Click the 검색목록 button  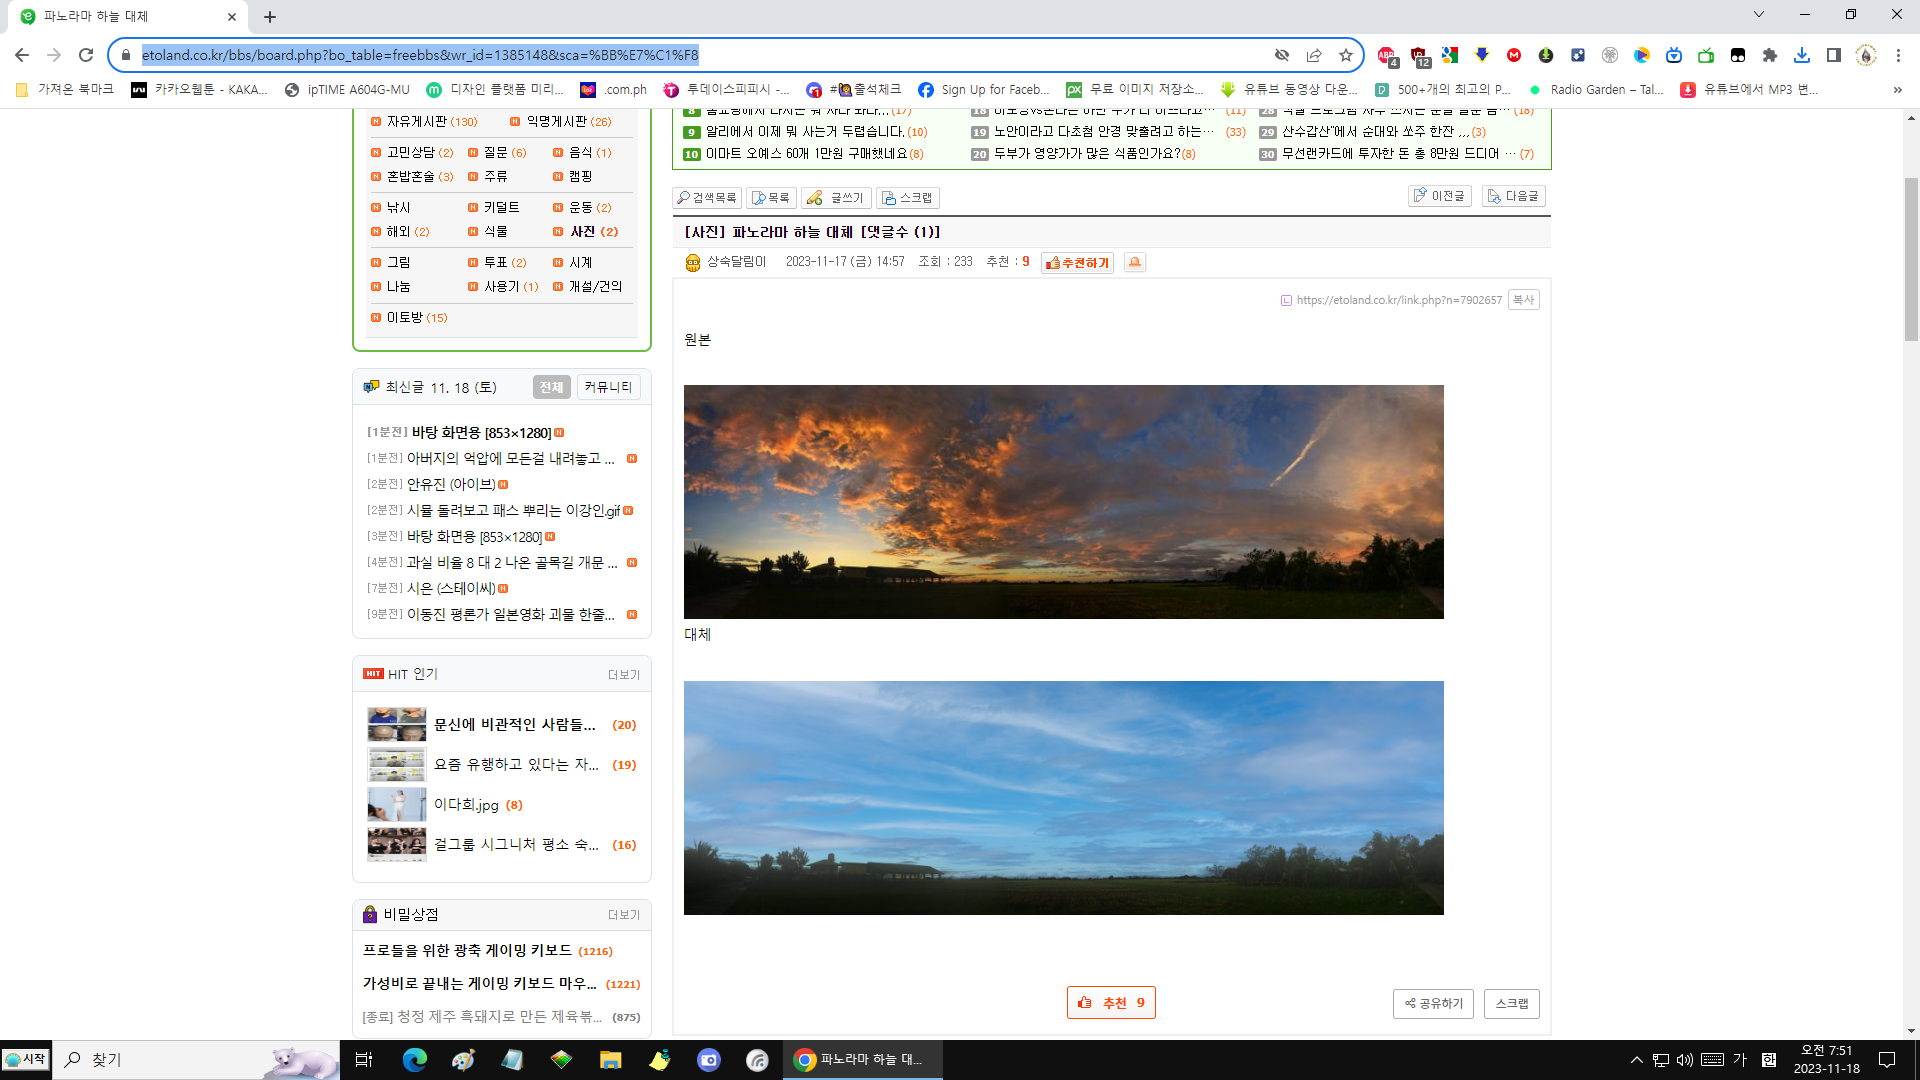pyautogui.click(x=707, y=198)
